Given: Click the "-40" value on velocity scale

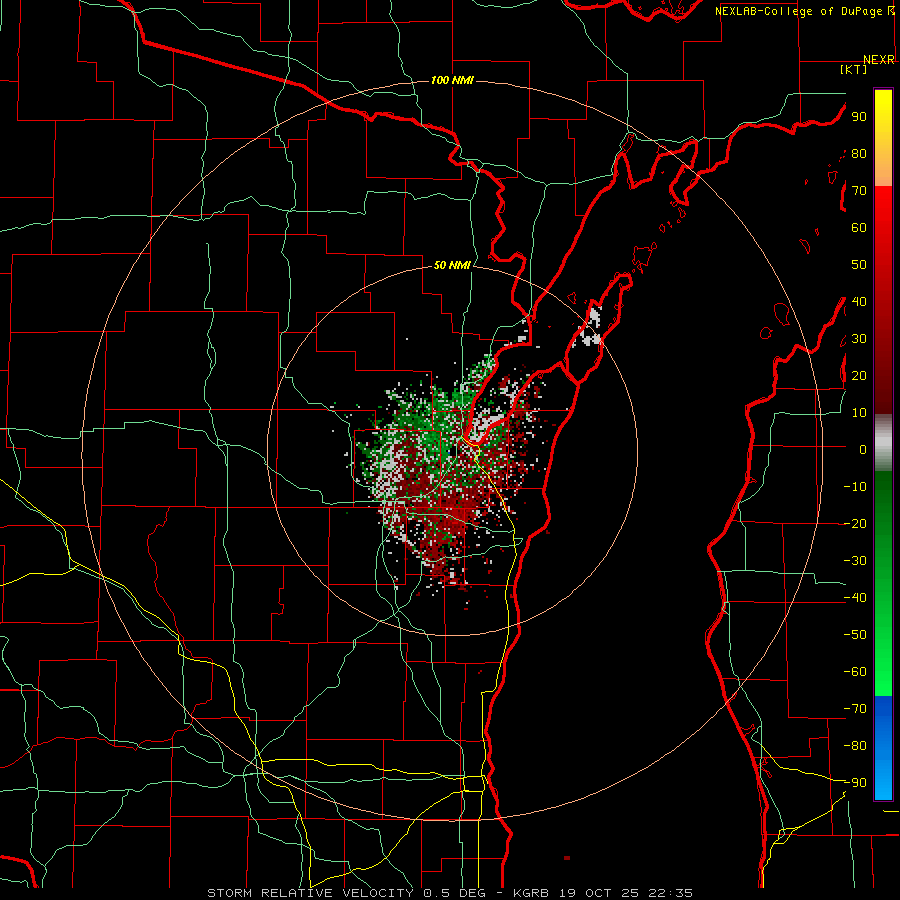Looking at the screenshot, I should [855, 598].
